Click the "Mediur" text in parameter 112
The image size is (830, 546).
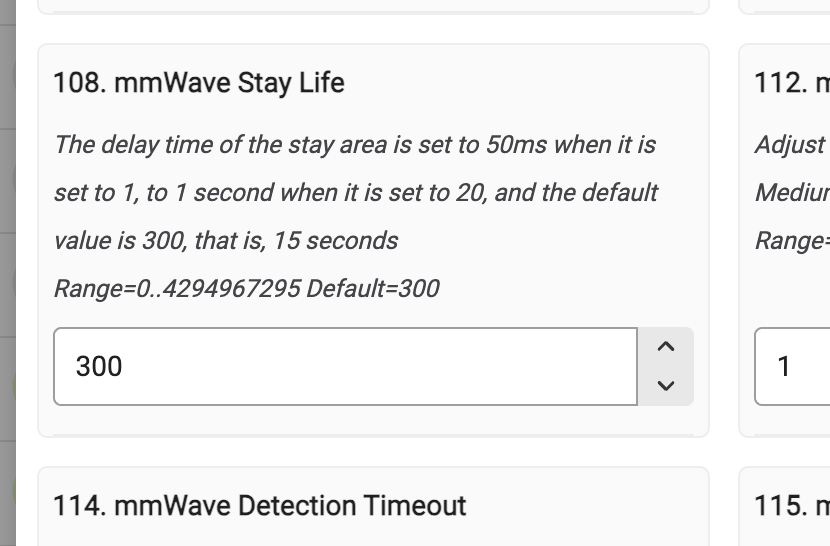792,193
